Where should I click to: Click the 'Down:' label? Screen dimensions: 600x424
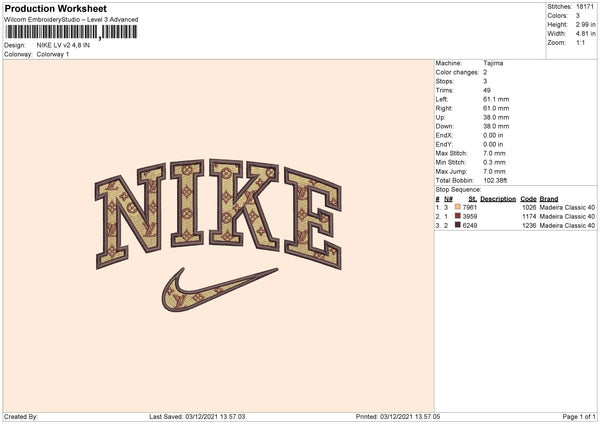(x=445, y=126)
